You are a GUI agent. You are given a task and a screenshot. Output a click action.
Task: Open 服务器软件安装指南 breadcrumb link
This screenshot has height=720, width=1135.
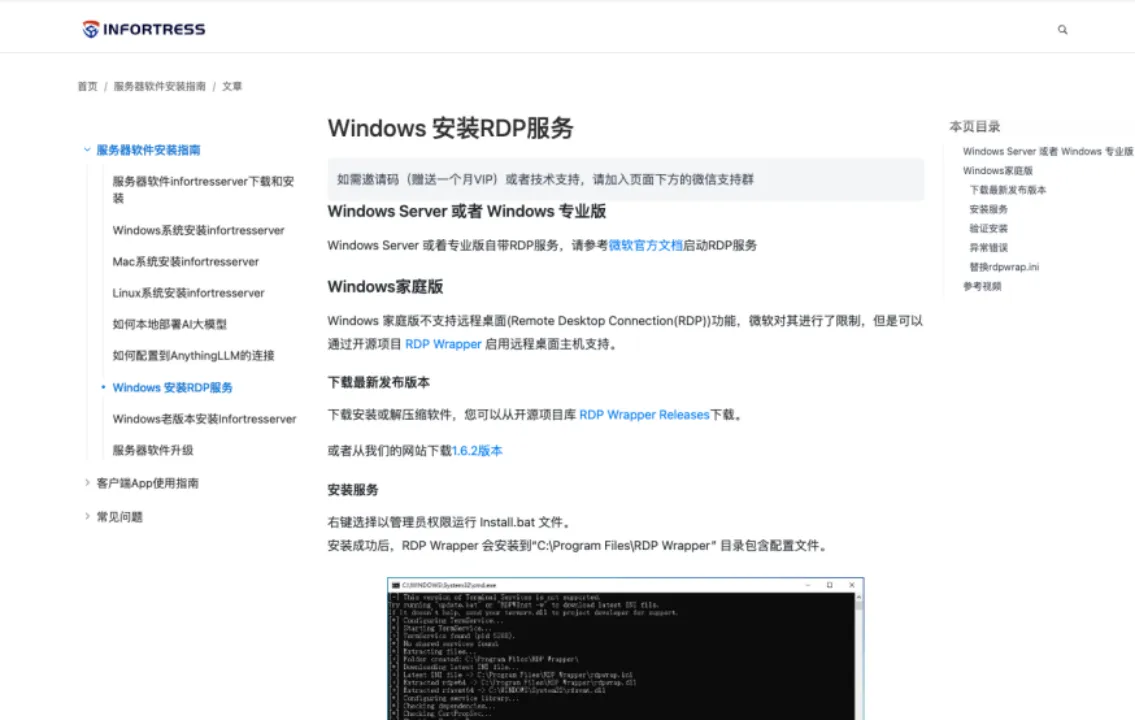pos(159,86)
